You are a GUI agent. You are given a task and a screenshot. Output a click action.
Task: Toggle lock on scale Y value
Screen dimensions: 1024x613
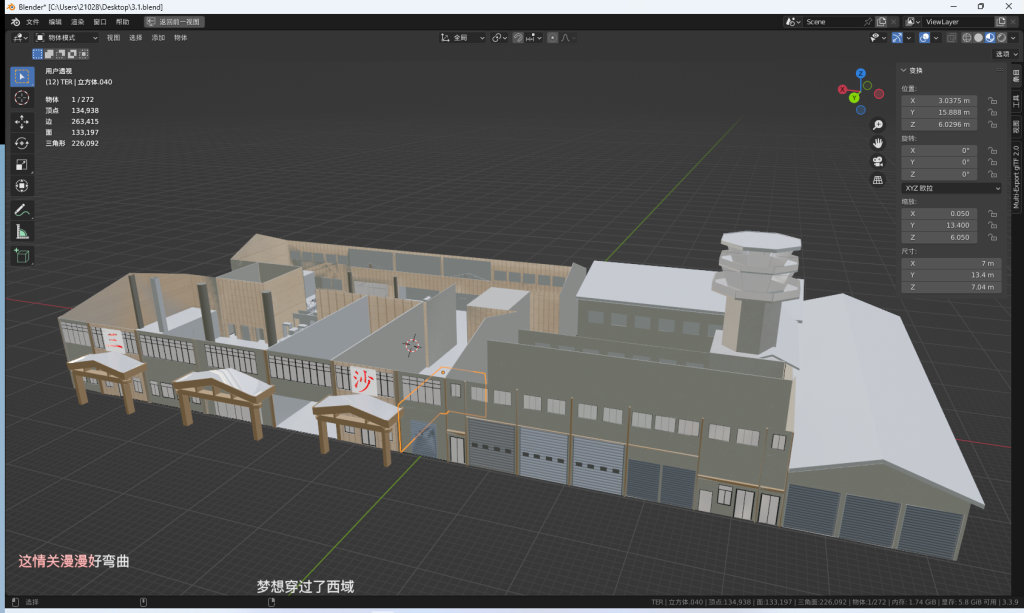[992, 225]
